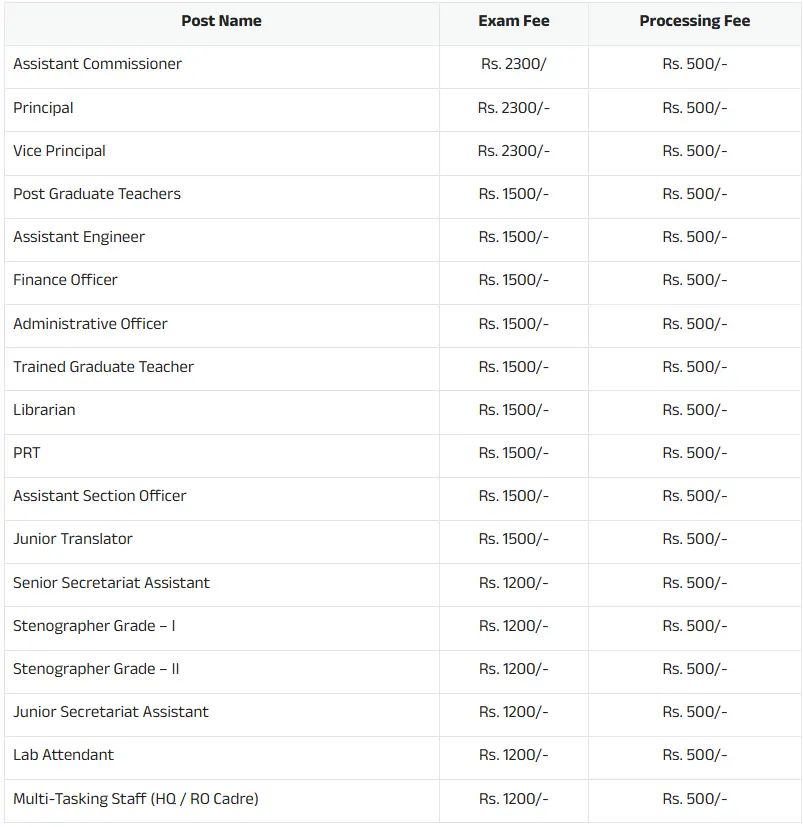The width and height of the screenshot is (803, 827).
Task: Click Post Graduate Teachers text
Action: tap(97, 194)
